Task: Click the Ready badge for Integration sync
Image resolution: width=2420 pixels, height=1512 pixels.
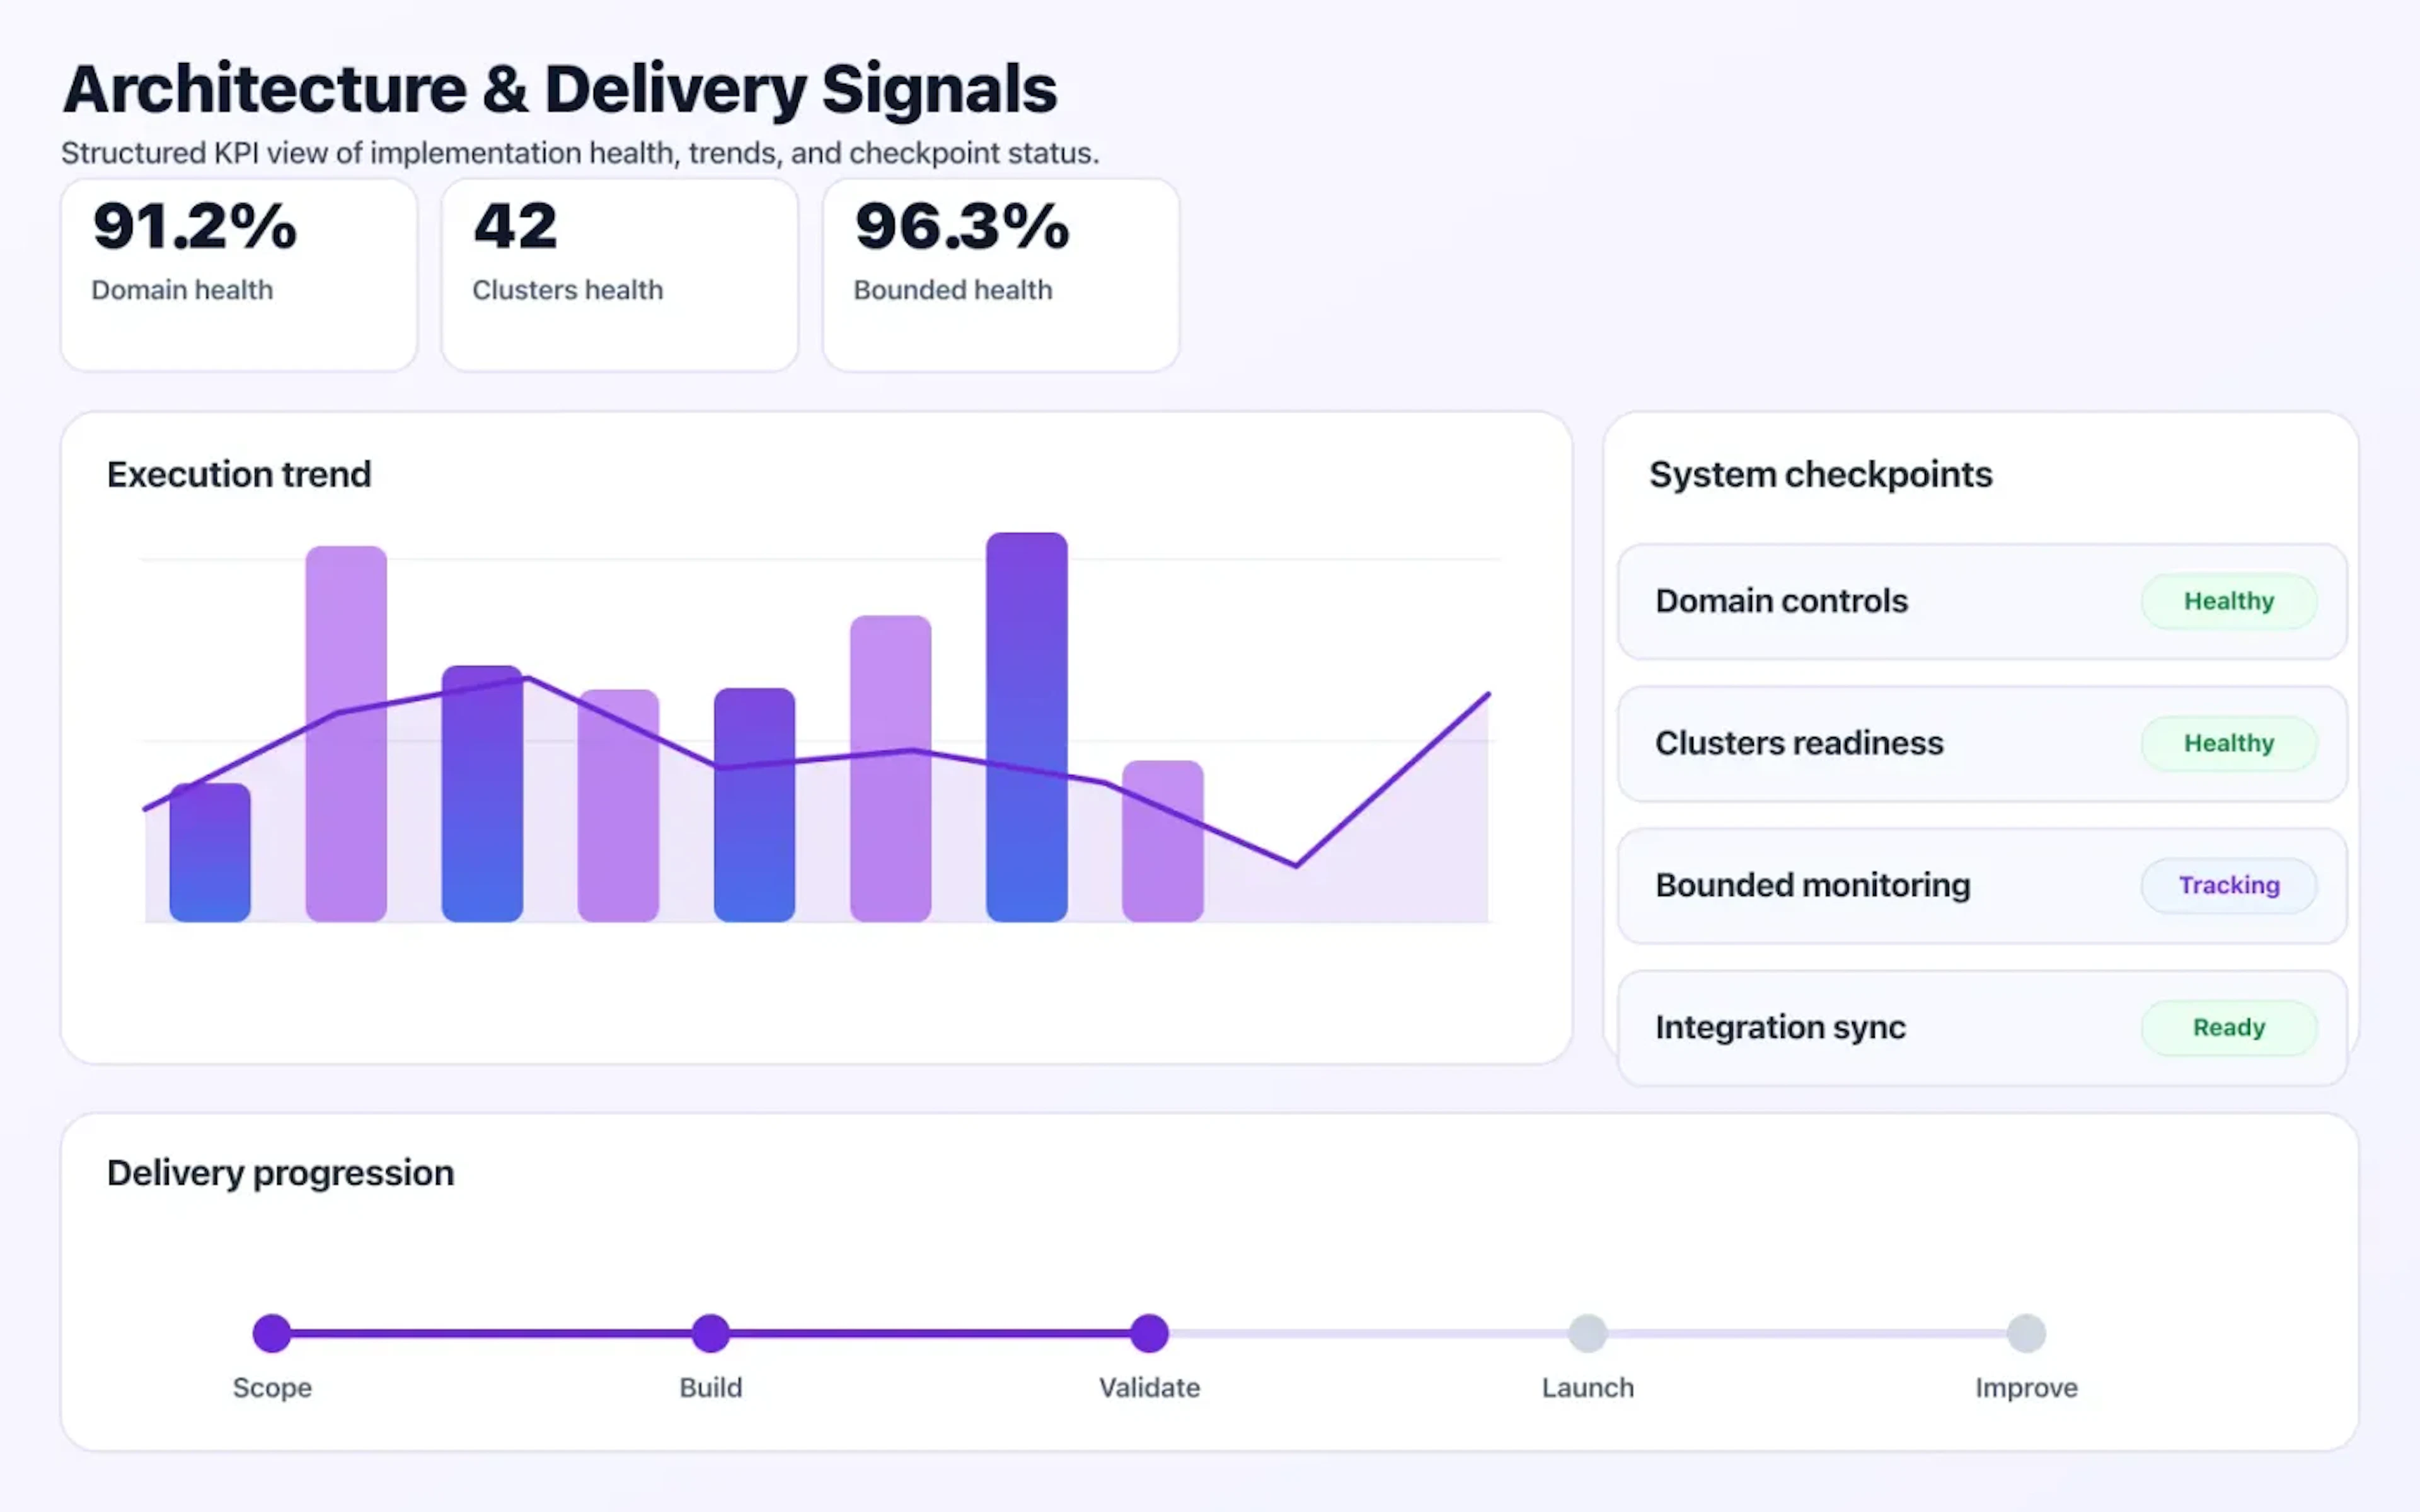Action: coord(2228,1027)
